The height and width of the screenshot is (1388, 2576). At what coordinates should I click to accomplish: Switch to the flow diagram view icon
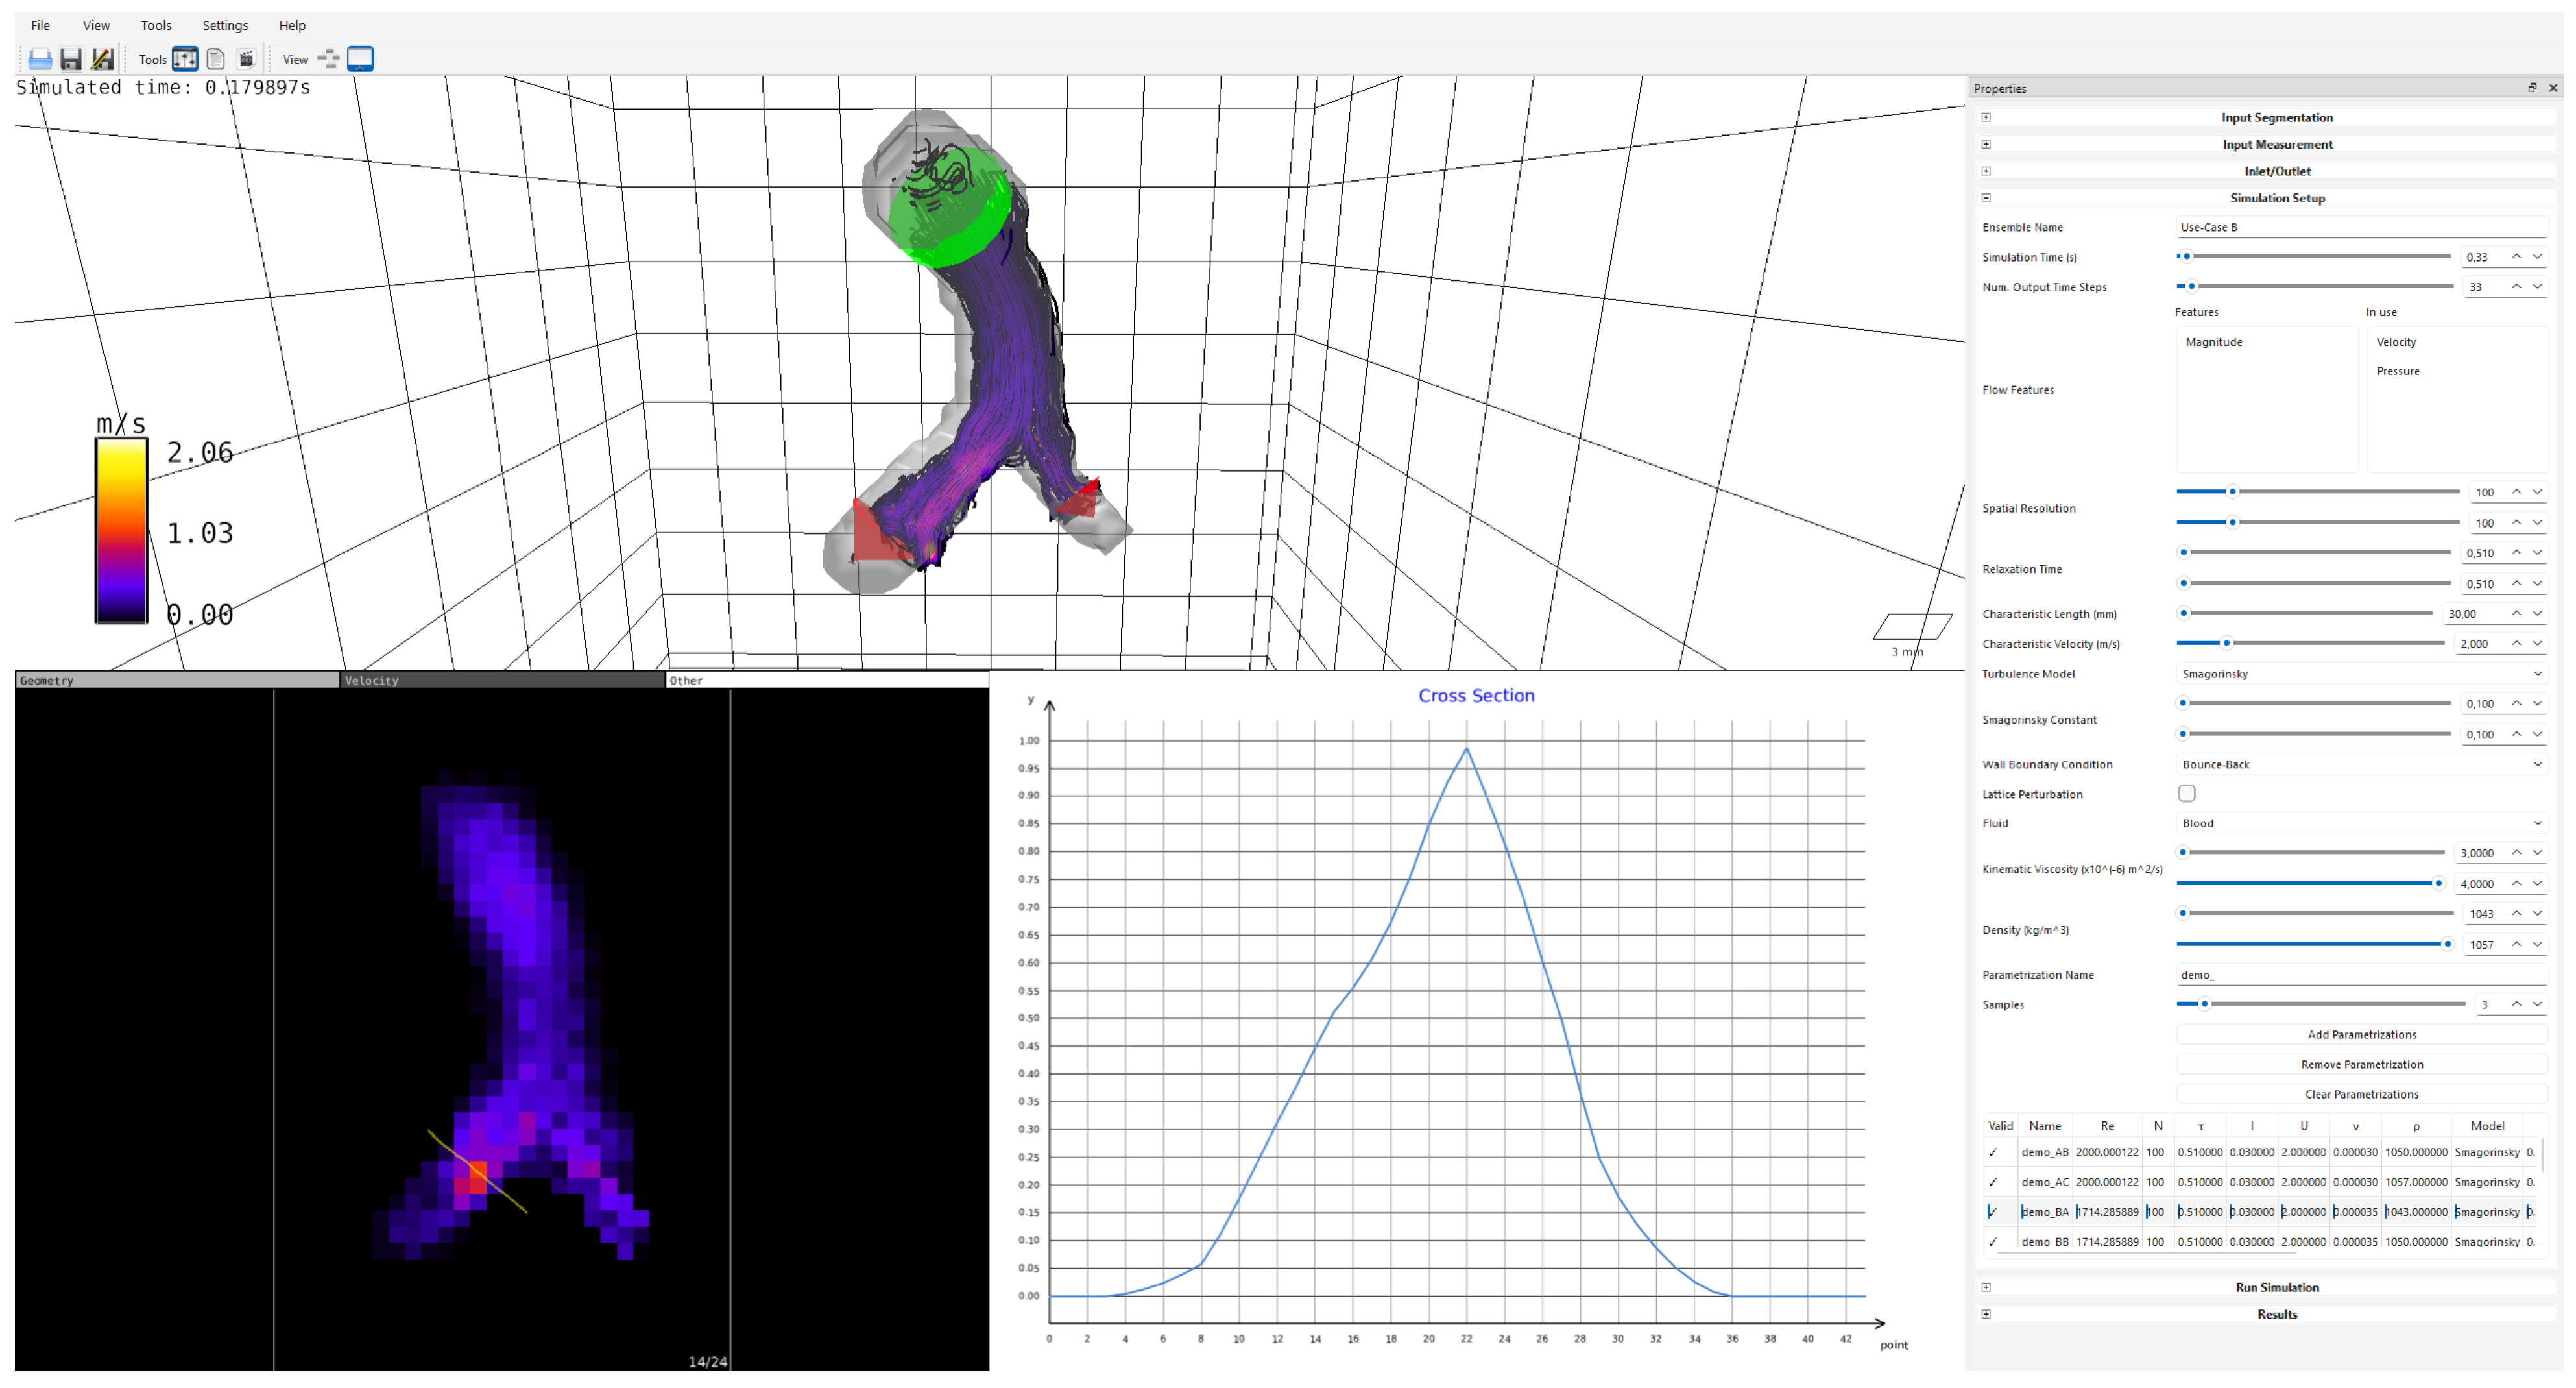pyautogui.click(x=328, y=59)
